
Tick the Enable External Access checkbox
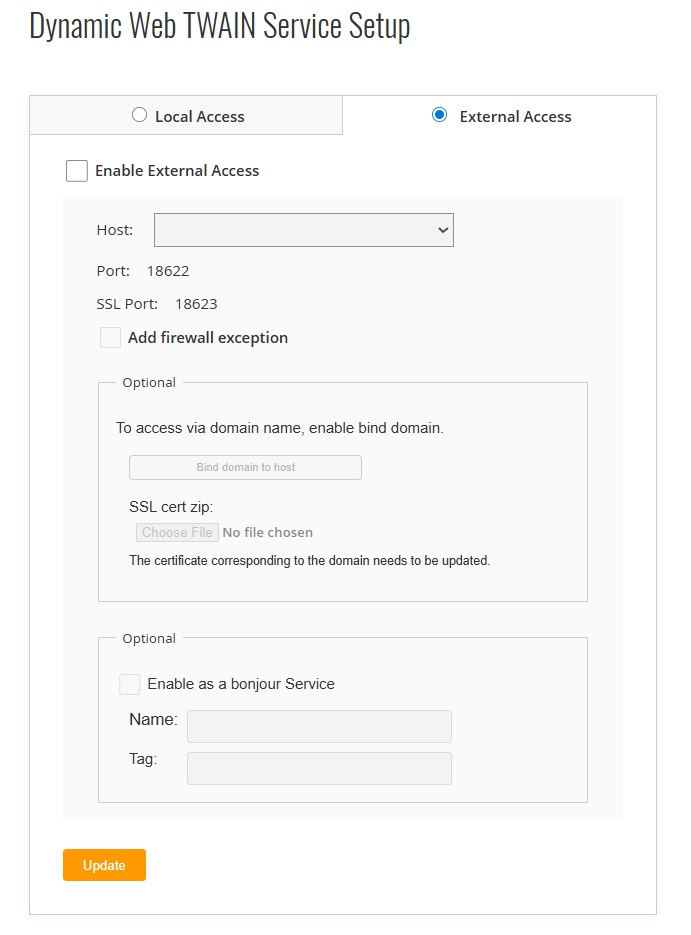[x=77, y=171]
